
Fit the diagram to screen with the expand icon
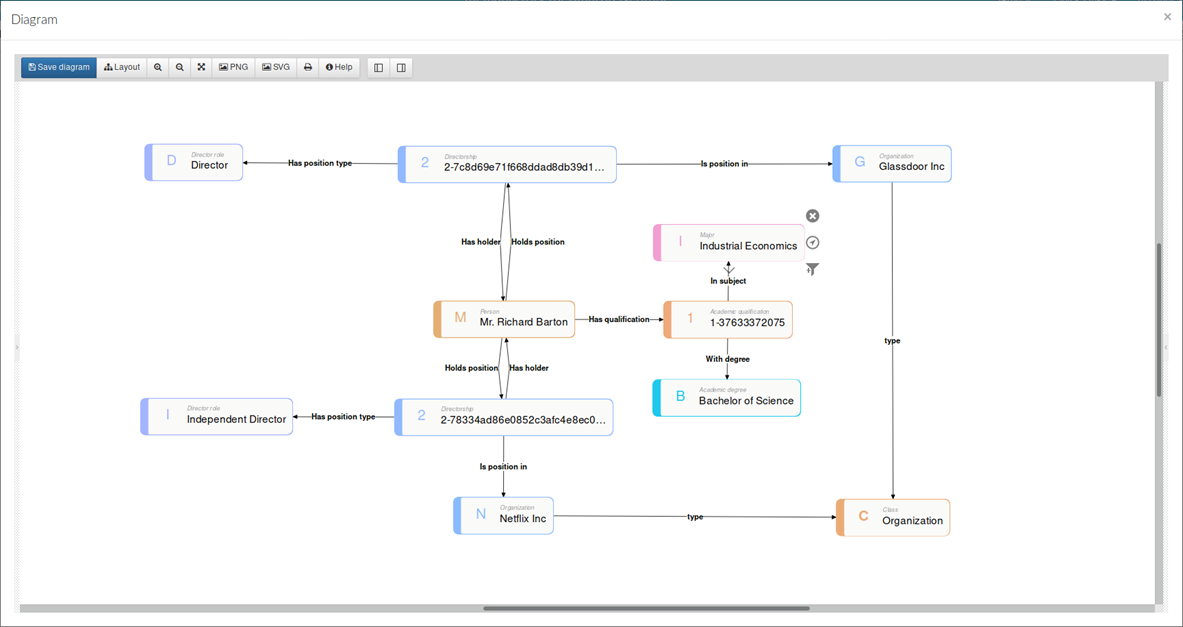click(201, 67)
